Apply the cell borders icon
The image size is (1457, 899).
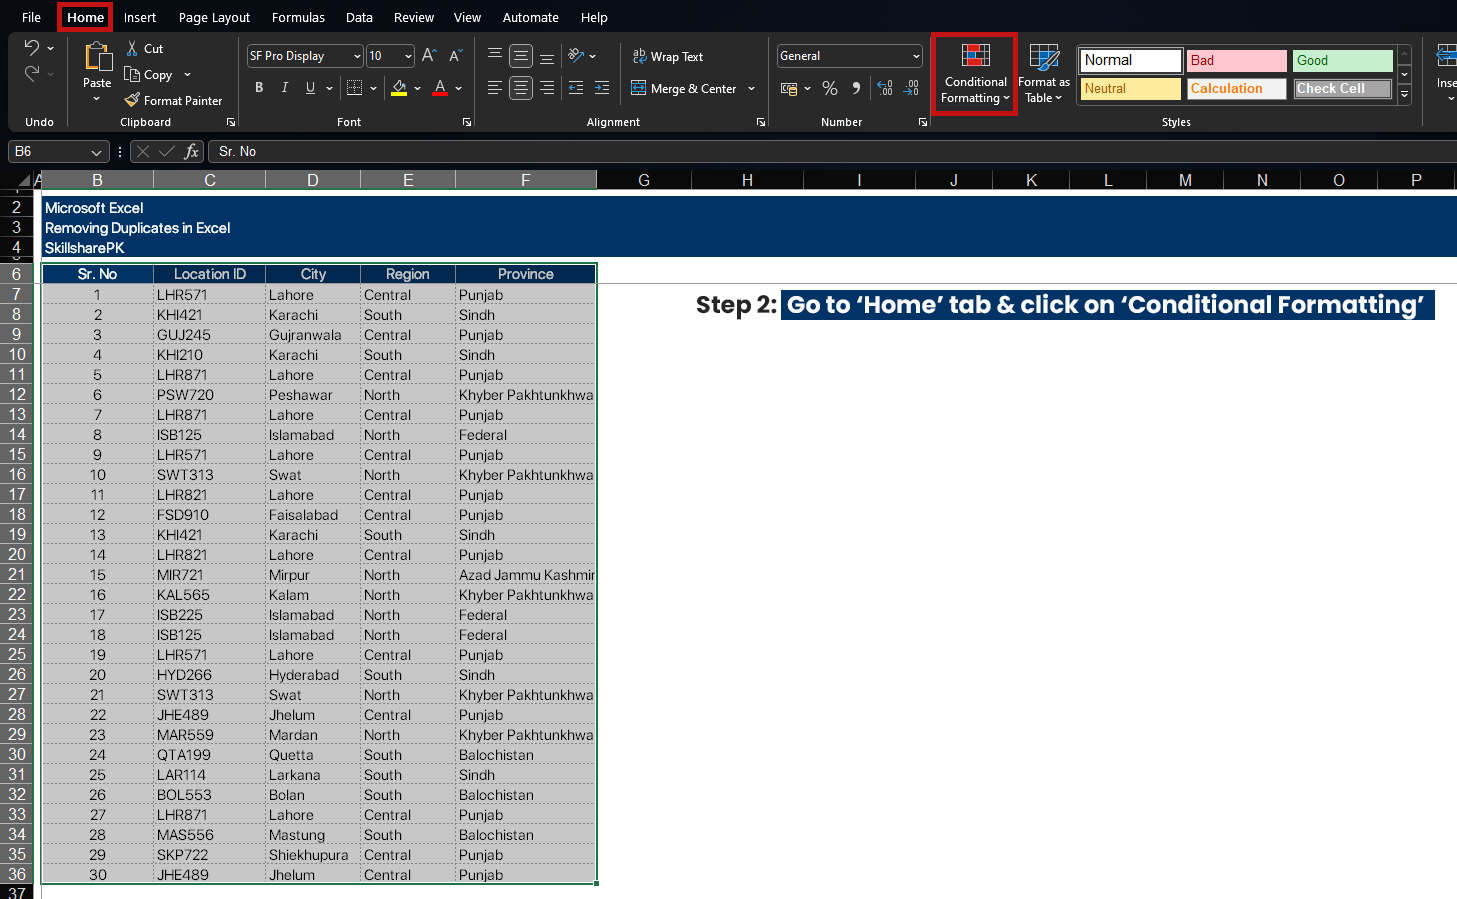coord(354,88)
